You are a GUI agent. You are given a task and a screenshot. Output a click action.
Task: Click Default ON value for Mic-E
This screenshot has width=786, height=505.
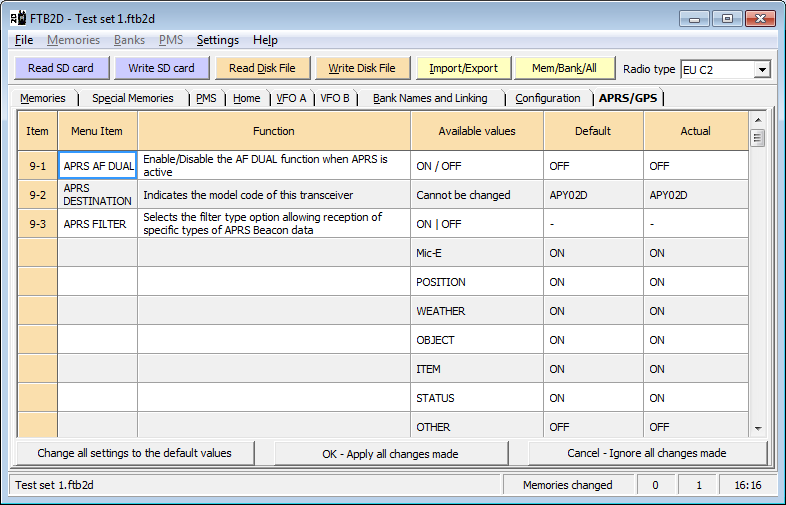593,253
